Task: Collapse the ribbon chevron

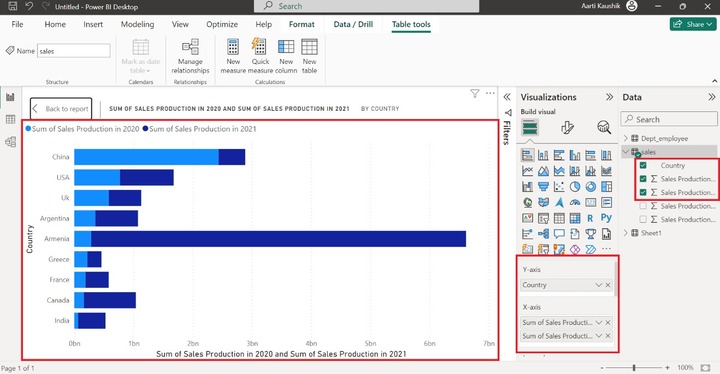Action: [x=714, y=81]
